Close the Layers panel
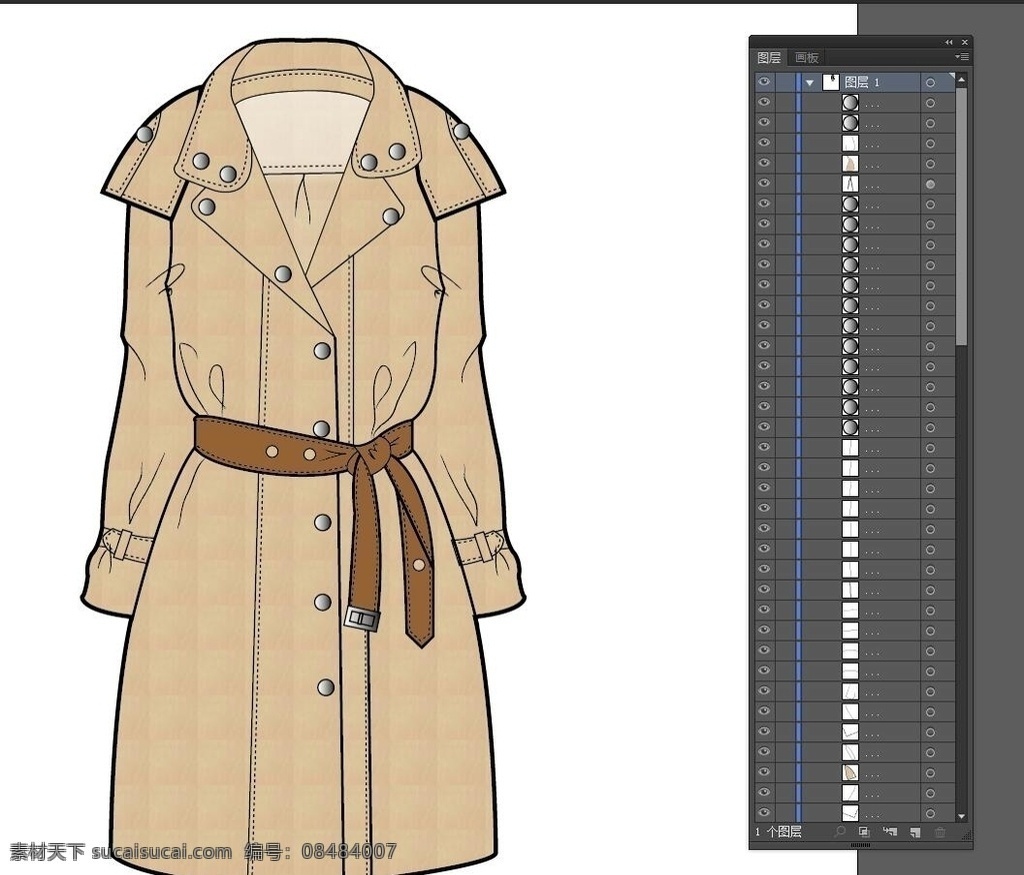This screenshot has height=875, width=1024. [965, 42]
